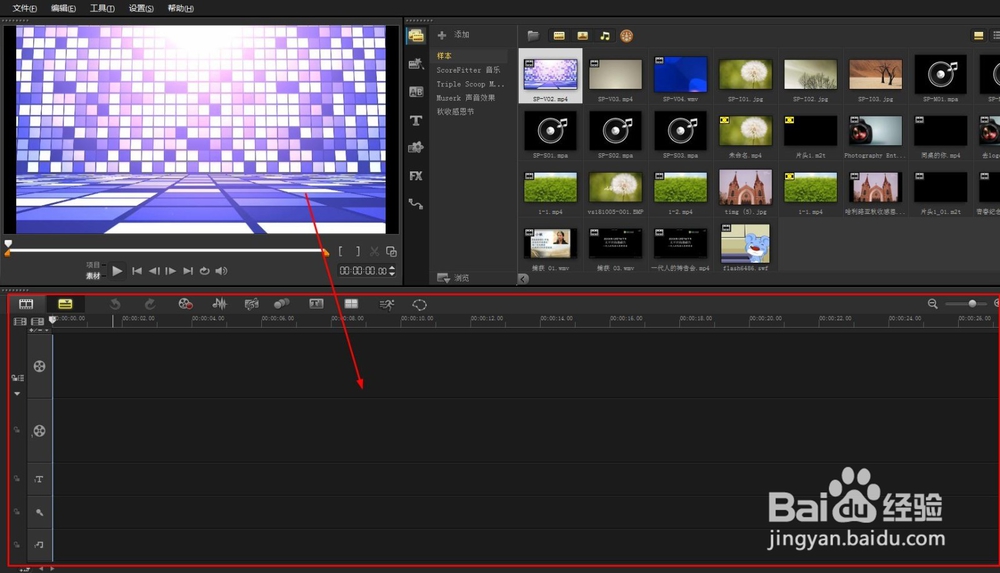The height and width of the screenshot is (573, 1000).
Task: Click the Undo arrow on timeline toolbar
Action: [x=115, y=304]
